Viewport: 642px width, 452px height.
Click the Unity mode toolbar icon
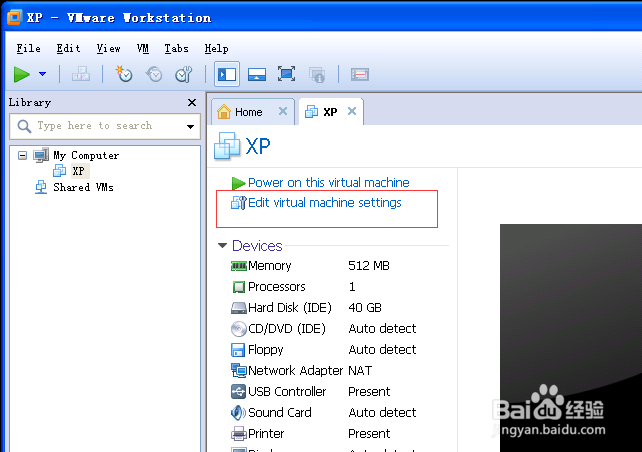click(317, 75)
